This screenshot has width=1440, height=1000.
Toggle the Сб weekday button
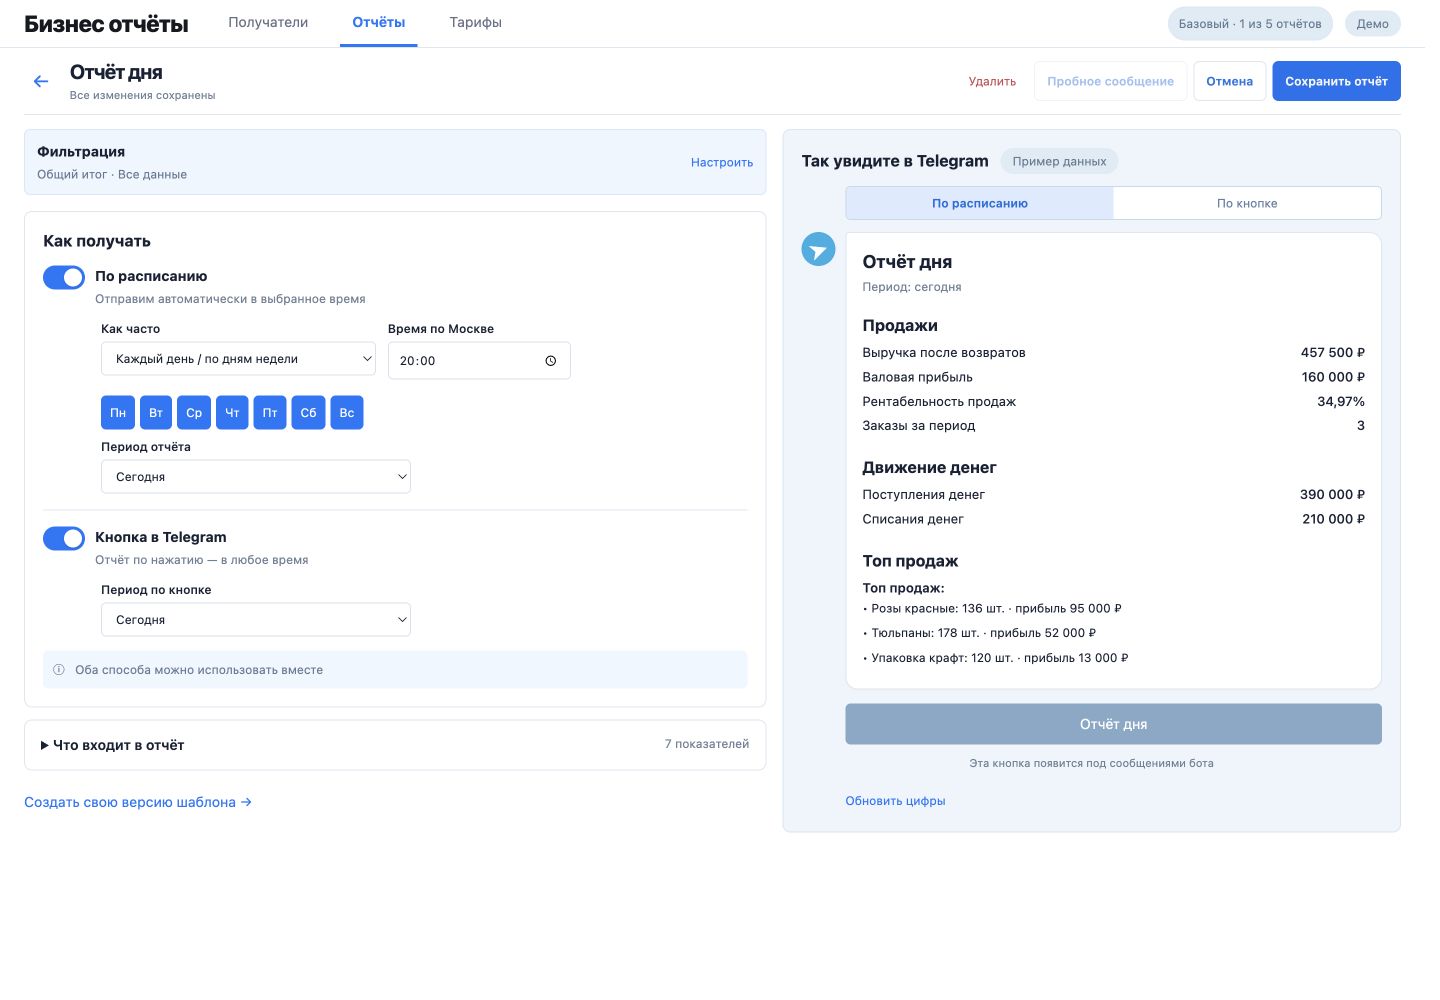pyautogui.click(x=308, y=413)
